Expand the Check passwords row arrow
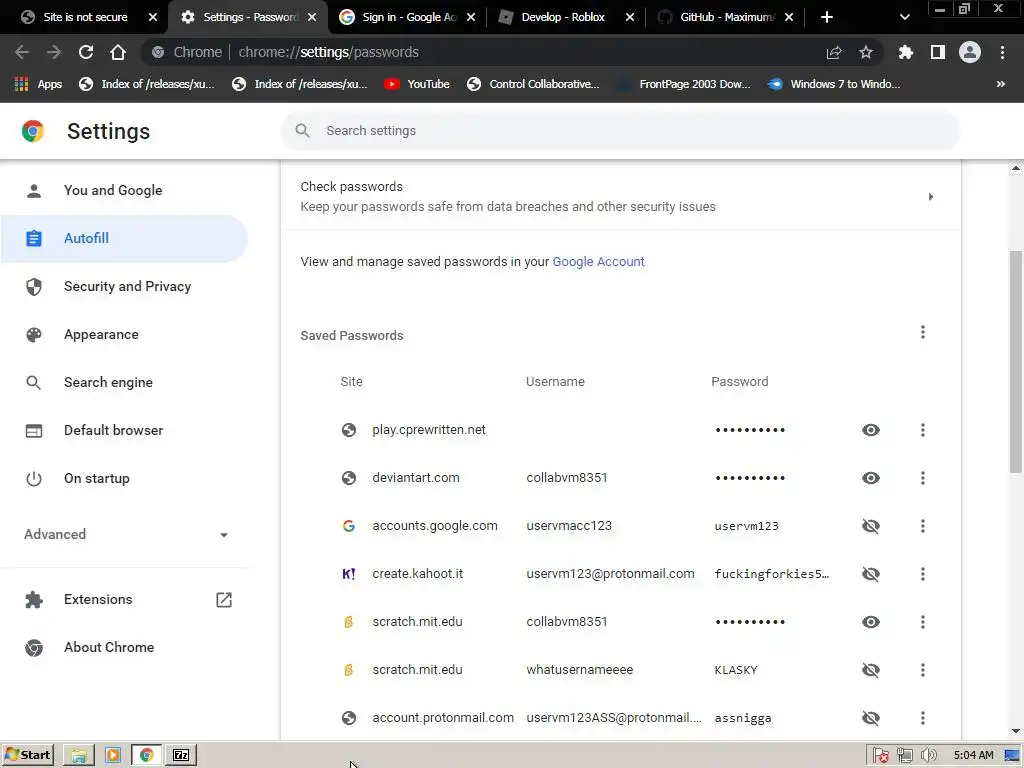The width and height of the screenshot is (1024, 768). 931,197
